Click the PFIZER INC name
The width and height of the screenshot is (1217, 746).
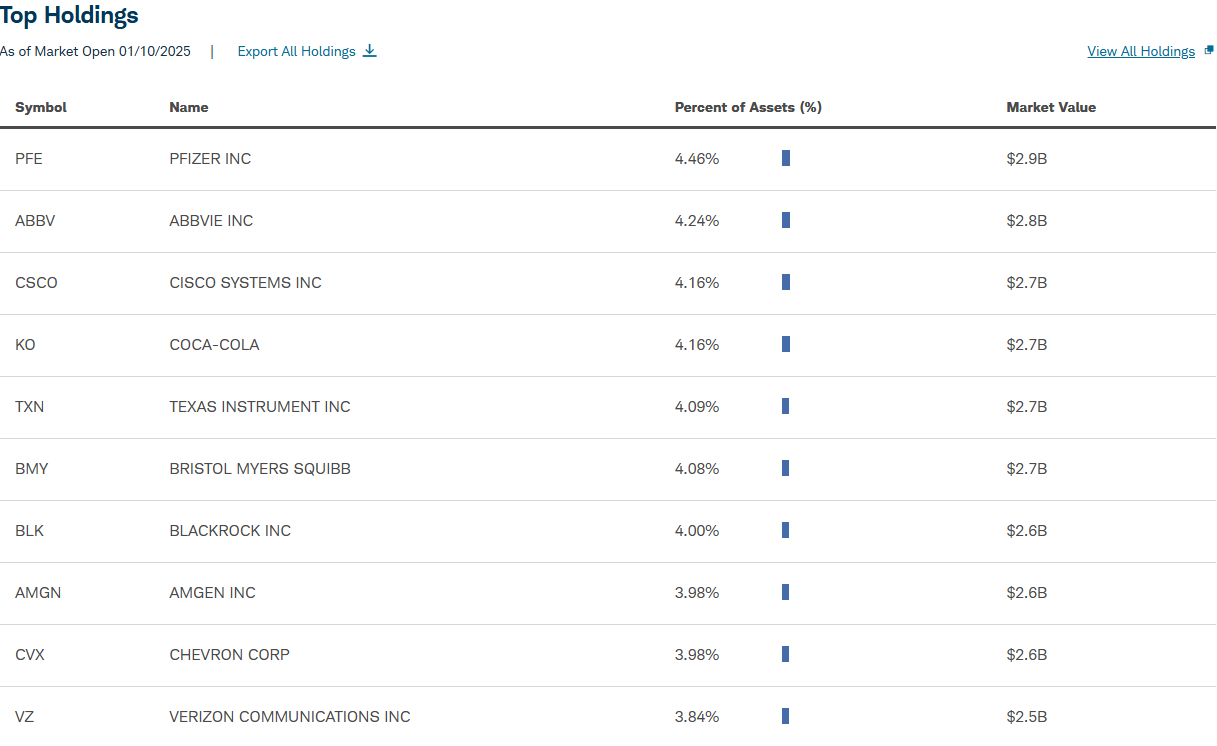(x=210, y=158)
